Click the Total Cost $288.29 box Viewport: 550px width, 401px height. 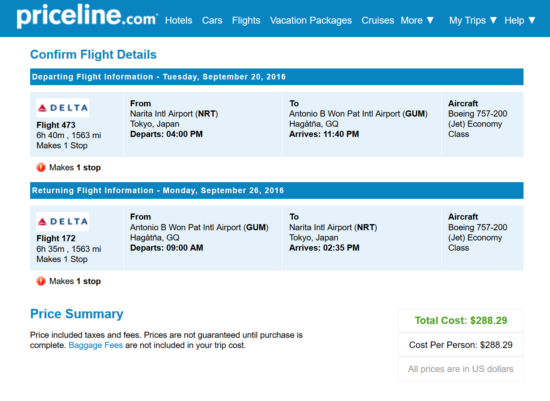[x=461, y=320]
